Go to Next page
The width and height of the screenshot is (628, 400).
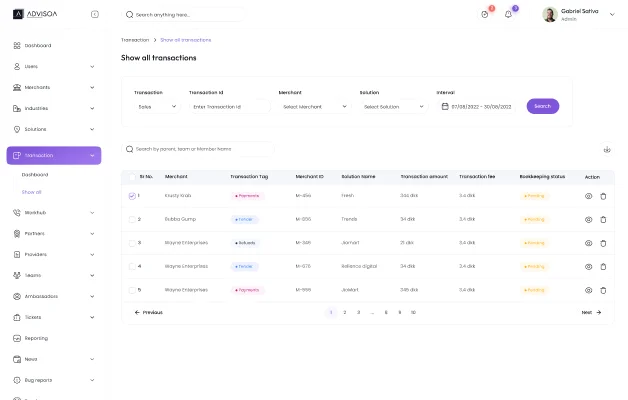click(592, 312)
